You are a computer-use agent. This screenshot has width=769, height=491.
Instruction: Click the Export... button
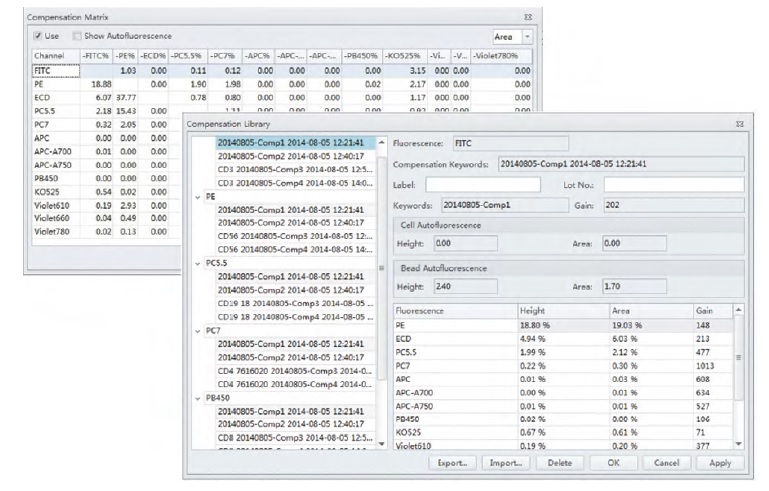[453, 463]
